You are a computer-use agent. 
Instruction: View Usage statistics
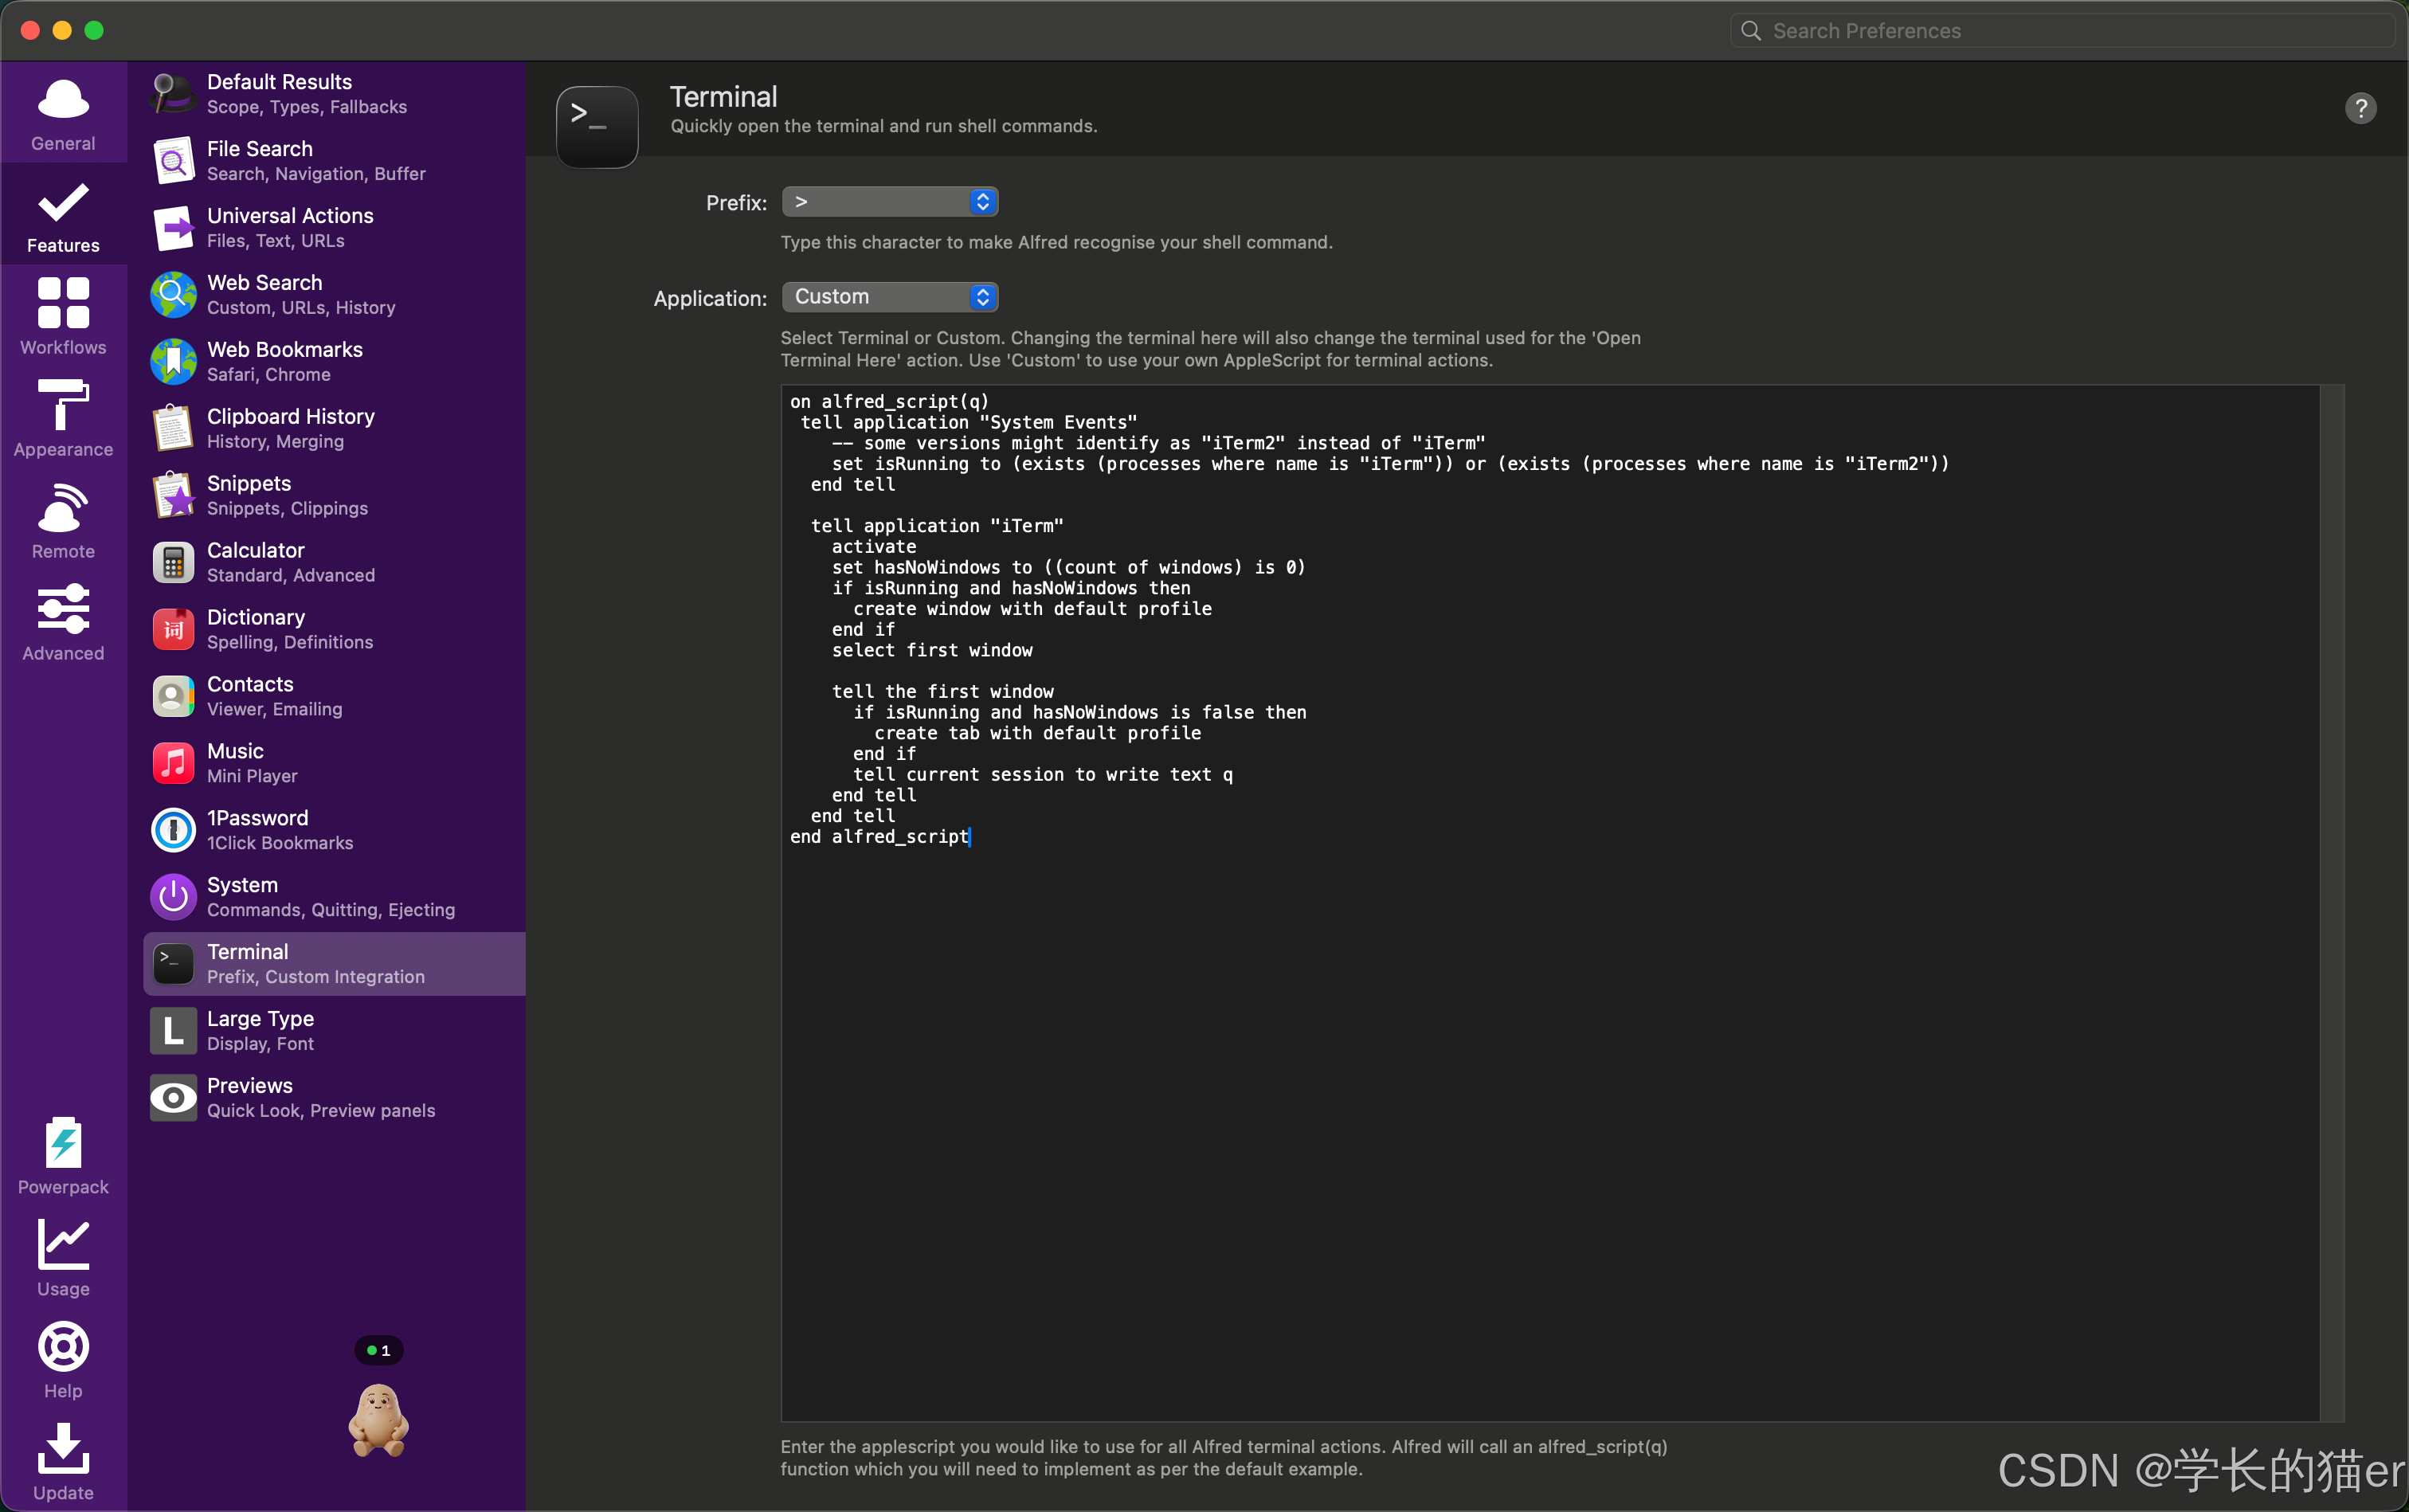[x=63, y=1258]
